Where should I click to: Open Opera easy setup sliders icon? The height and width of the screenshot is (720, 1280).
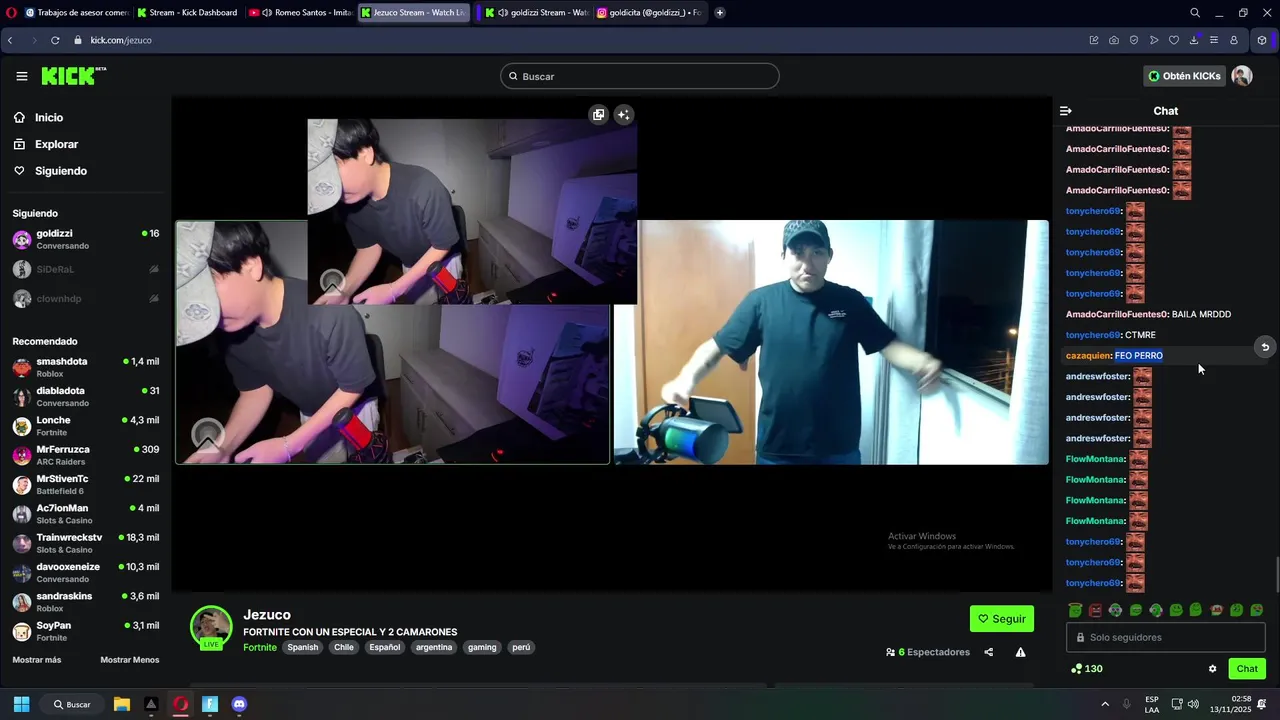(x=1214, y=40)
